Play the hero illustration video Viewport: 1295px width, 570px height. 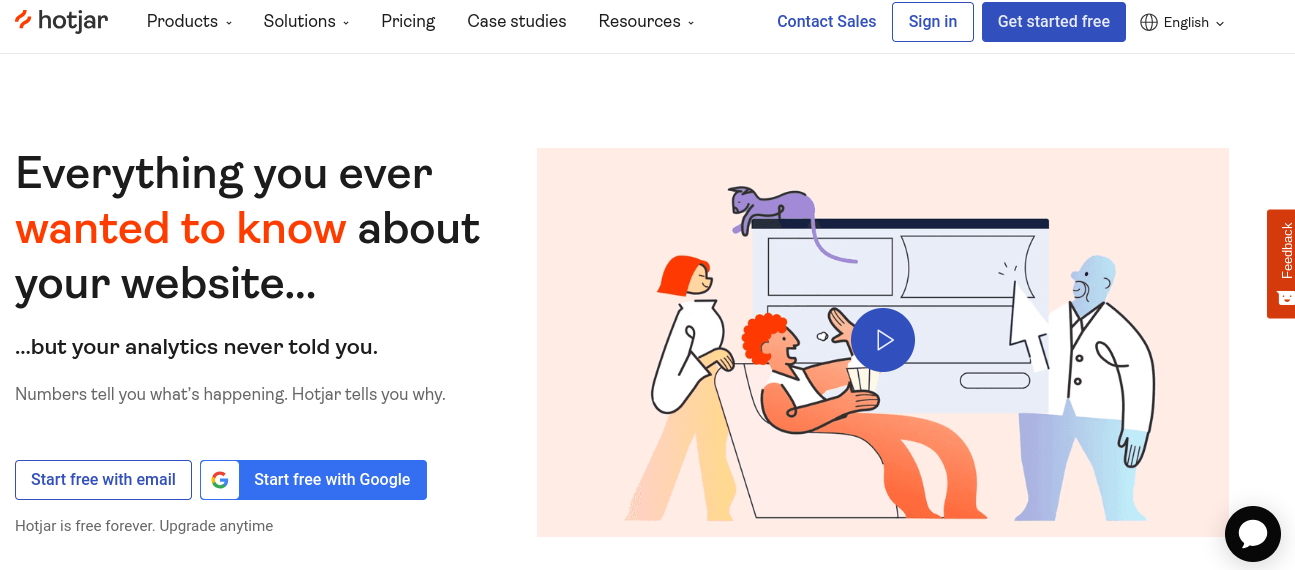coord(883,340)
